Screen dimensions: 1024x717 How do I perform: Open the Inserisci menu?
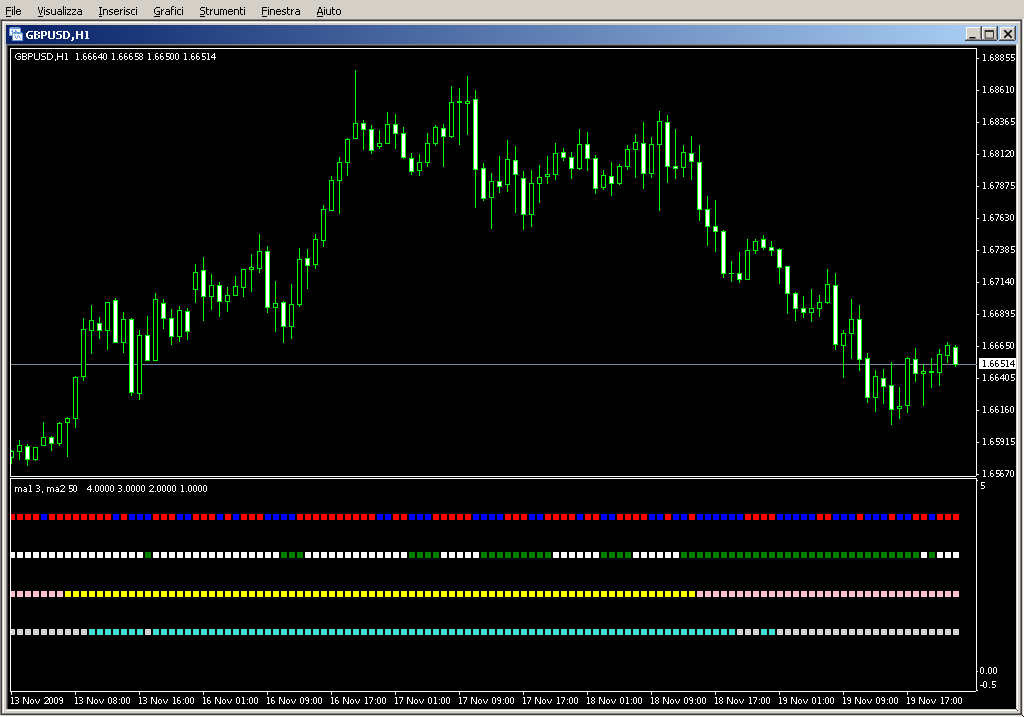[x=118, y=11]
